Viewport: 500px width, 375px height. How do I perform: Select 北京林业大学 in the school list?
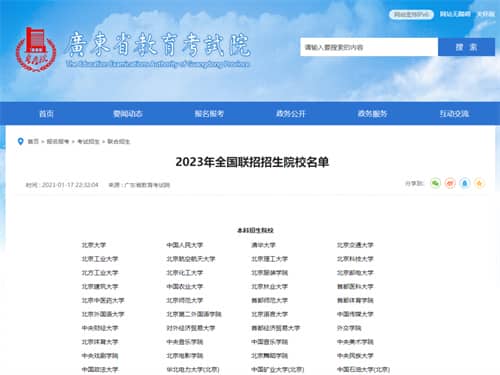click(x=270, y=287)
